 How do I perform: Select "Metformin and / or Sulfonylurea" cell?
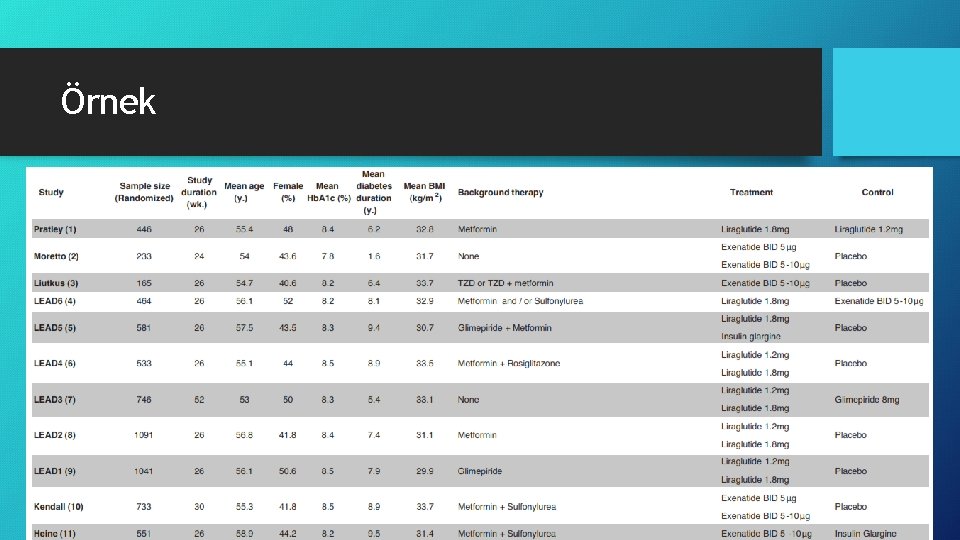tap(520, 301)
